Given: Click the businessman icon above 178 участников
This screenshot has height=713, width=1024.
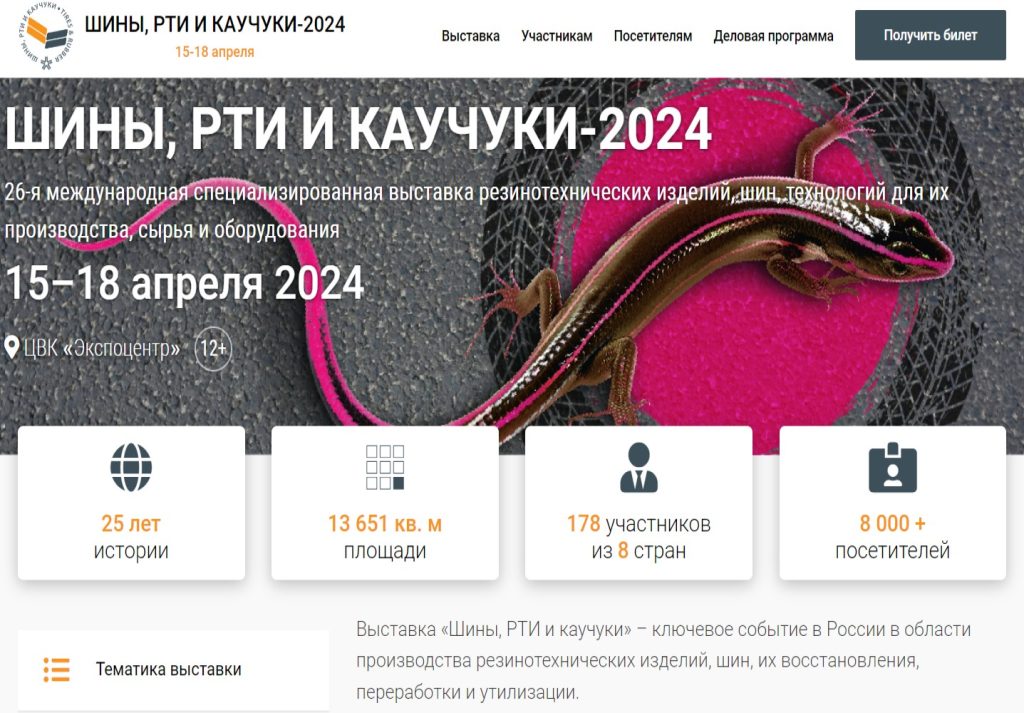Looking at the screenshot, I should [639, 467].
